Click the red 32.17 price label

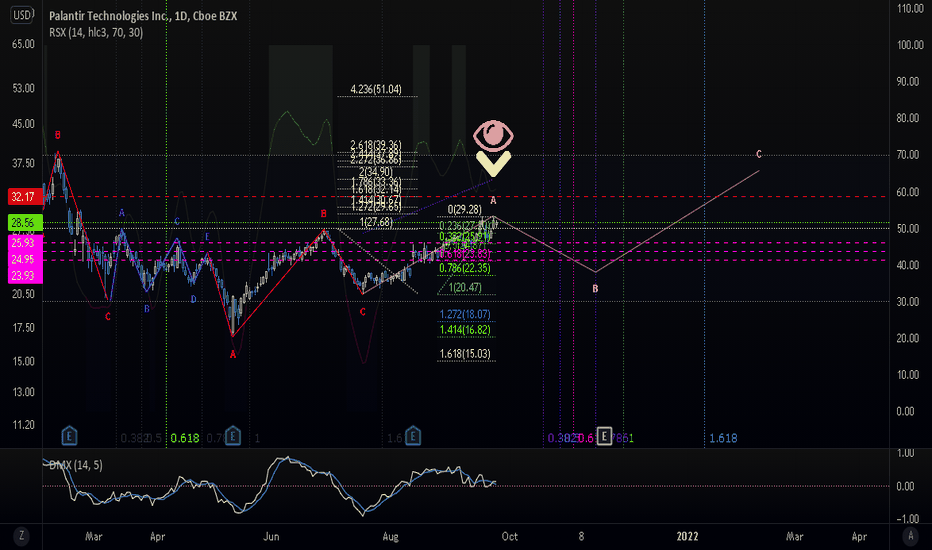click(x=24, y=196)
